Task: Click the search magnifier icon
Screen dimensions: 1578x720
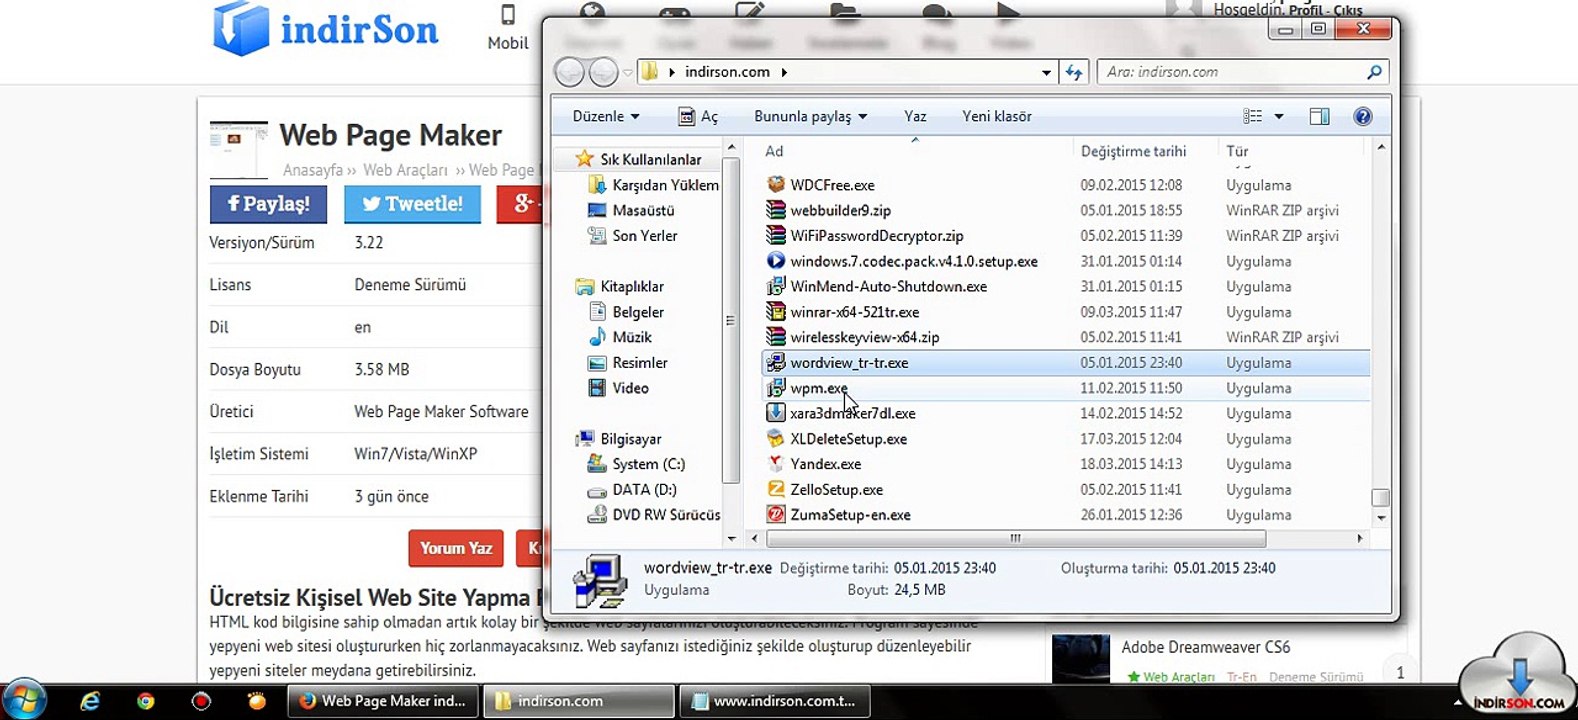Action: click(x=1374, y=72)
